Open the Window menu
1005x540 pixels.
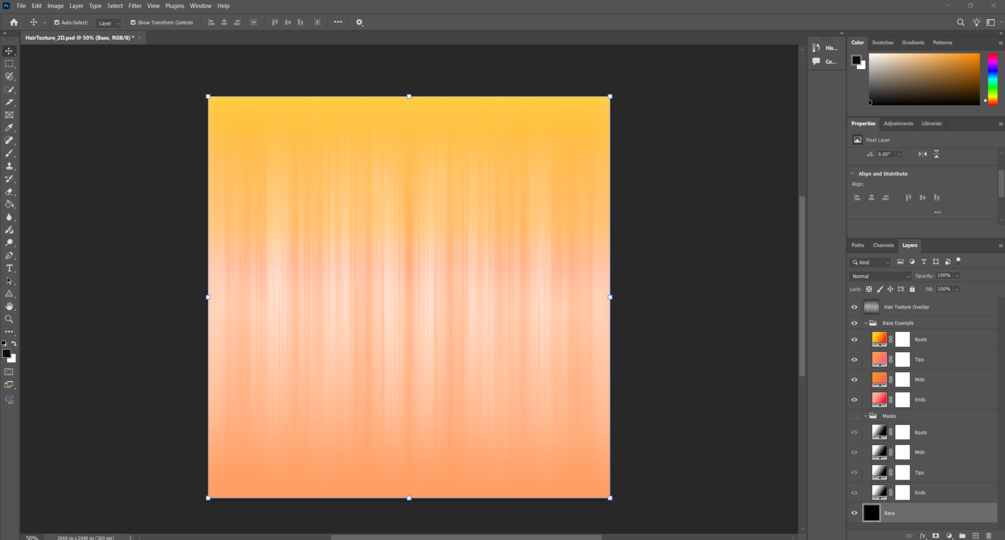click(201, 6)
